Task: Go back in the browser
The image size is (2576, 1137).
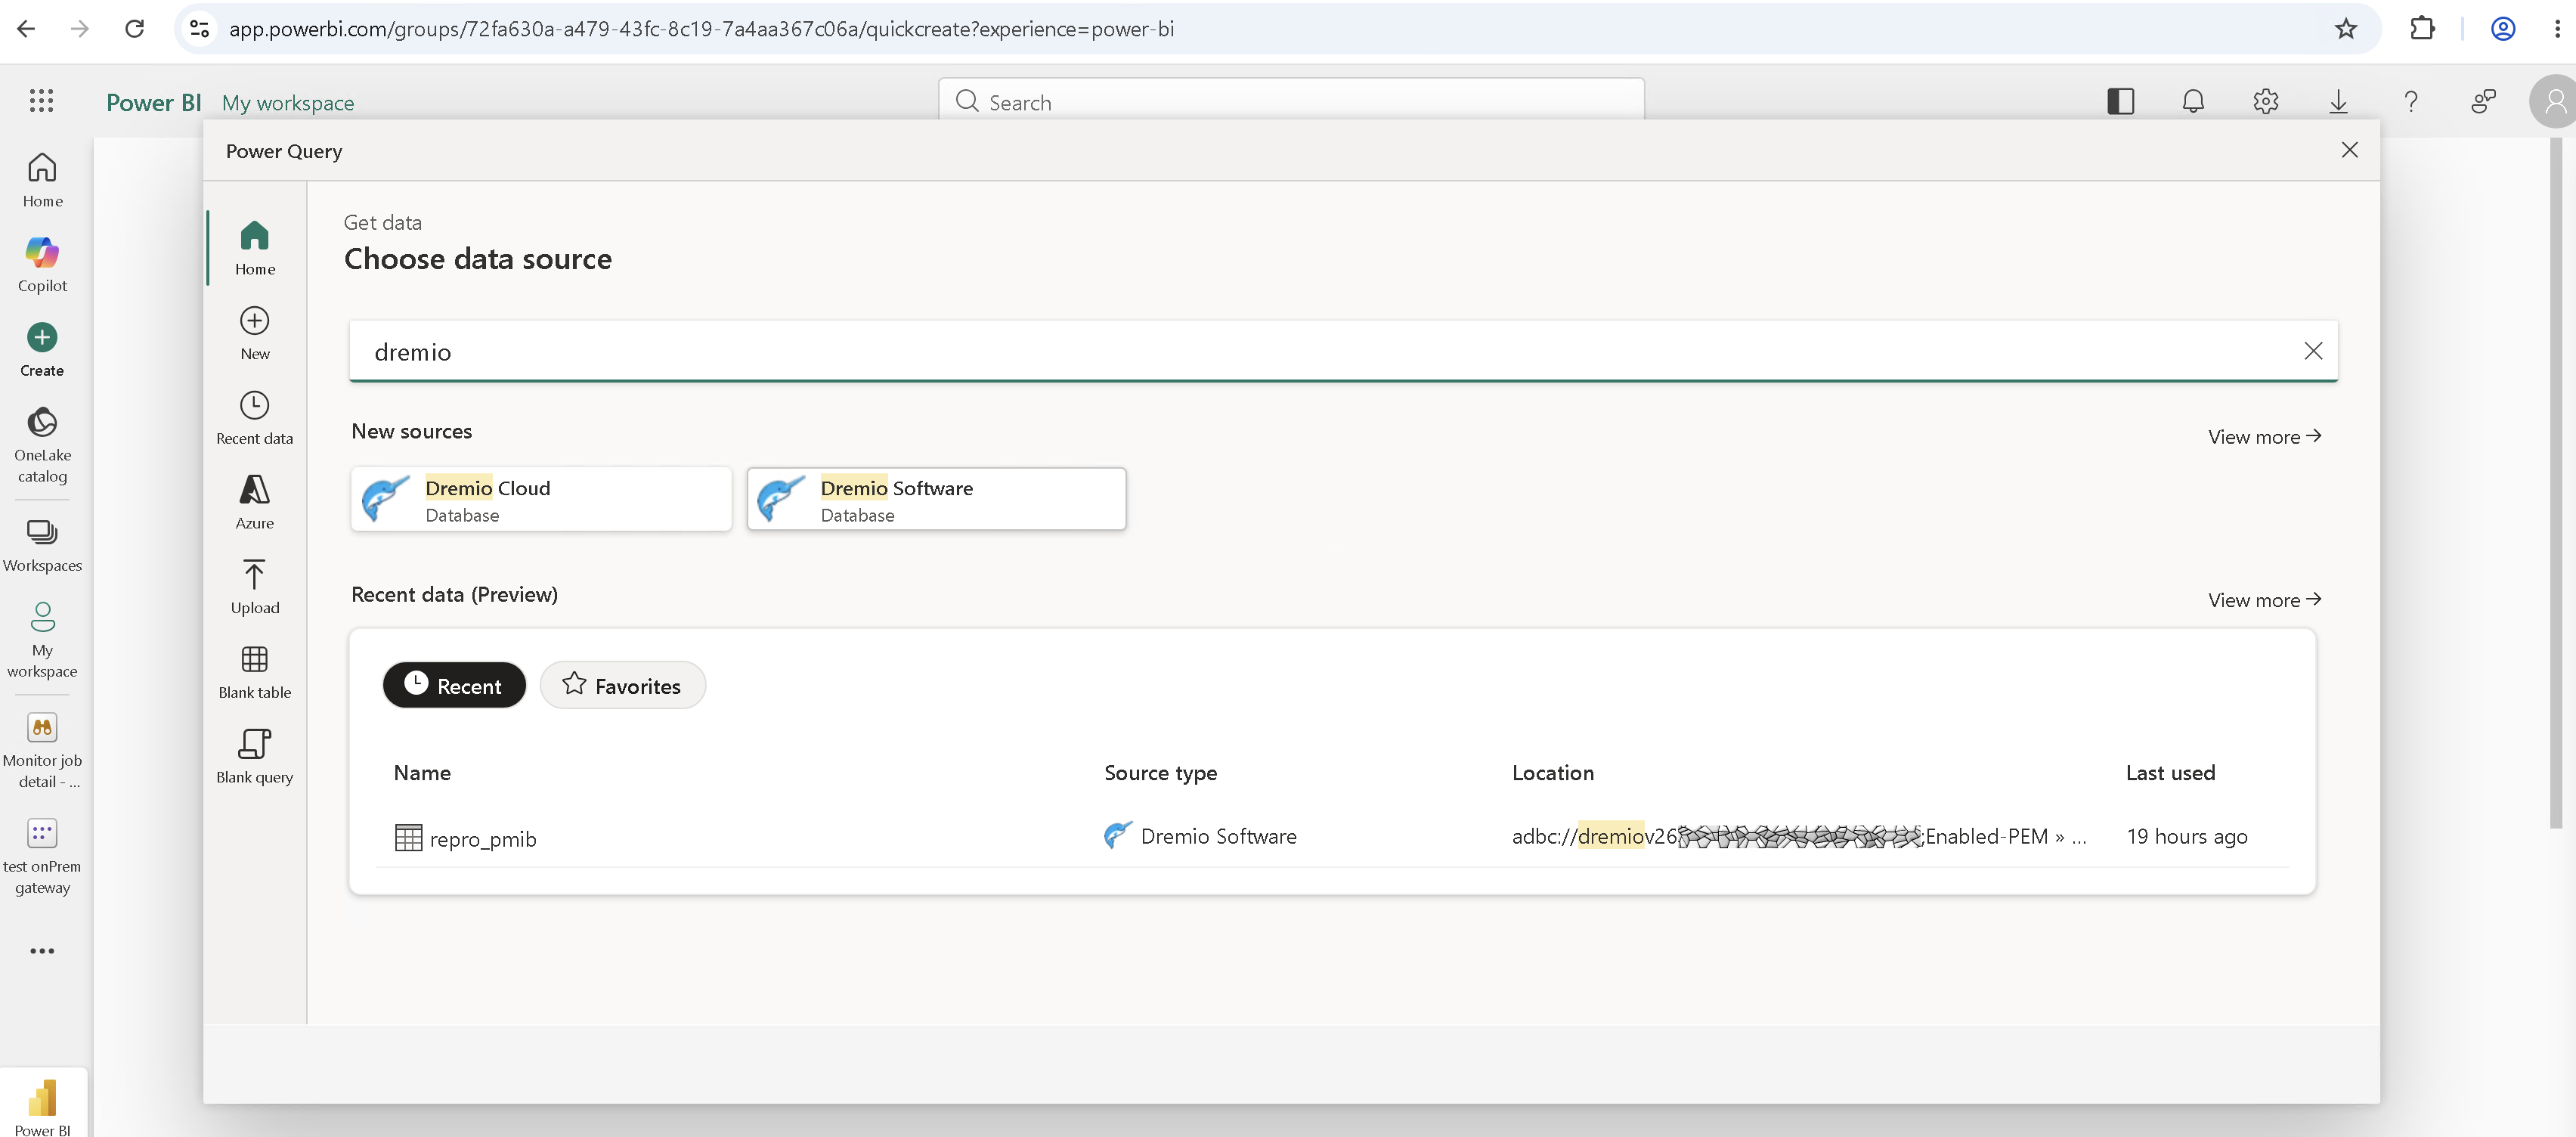Action: pos(26,29)
